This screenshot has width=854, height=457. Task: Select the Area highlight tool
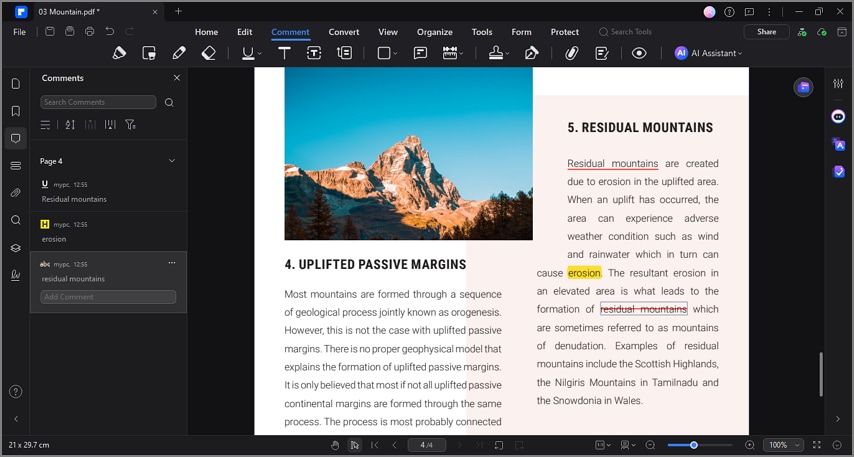(x=149, y=53)
